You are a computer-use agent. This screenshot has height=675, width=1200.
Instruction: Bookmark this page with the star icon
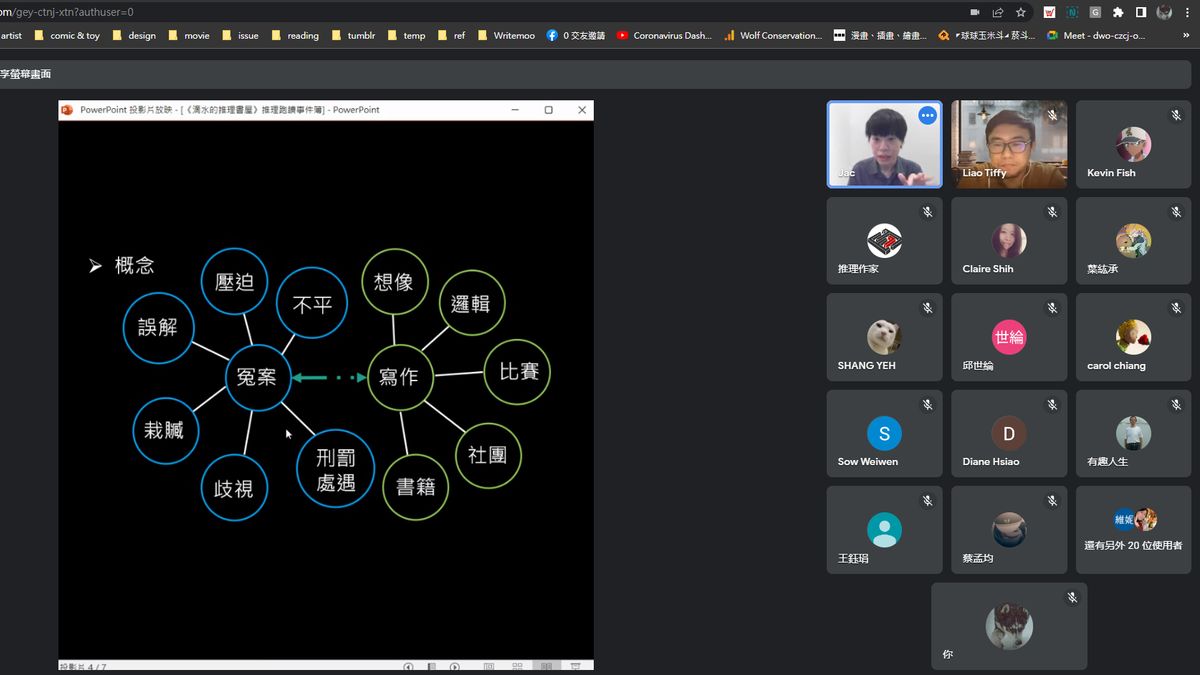click(1021, 12)
